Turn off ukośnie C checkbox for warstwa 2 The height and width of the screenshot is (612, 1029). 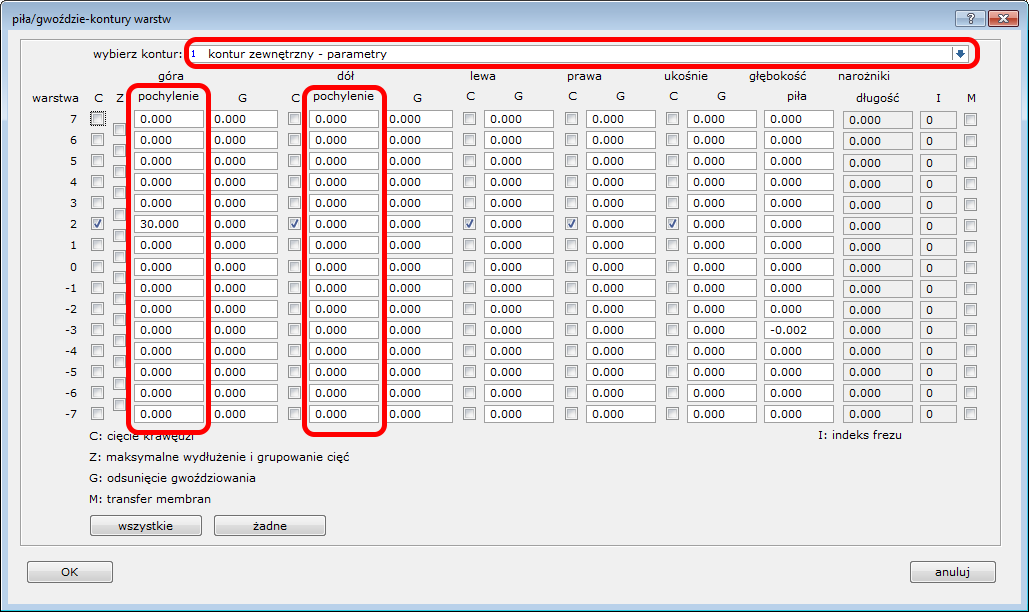click(x=673, y=224)
